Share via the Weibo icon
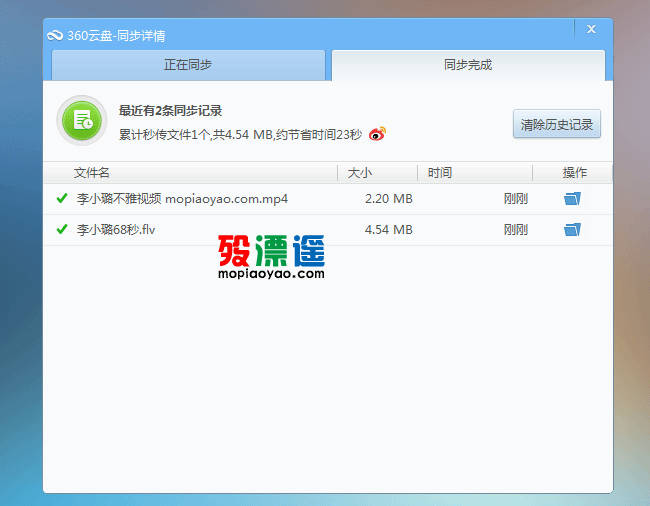 [377, 134]
